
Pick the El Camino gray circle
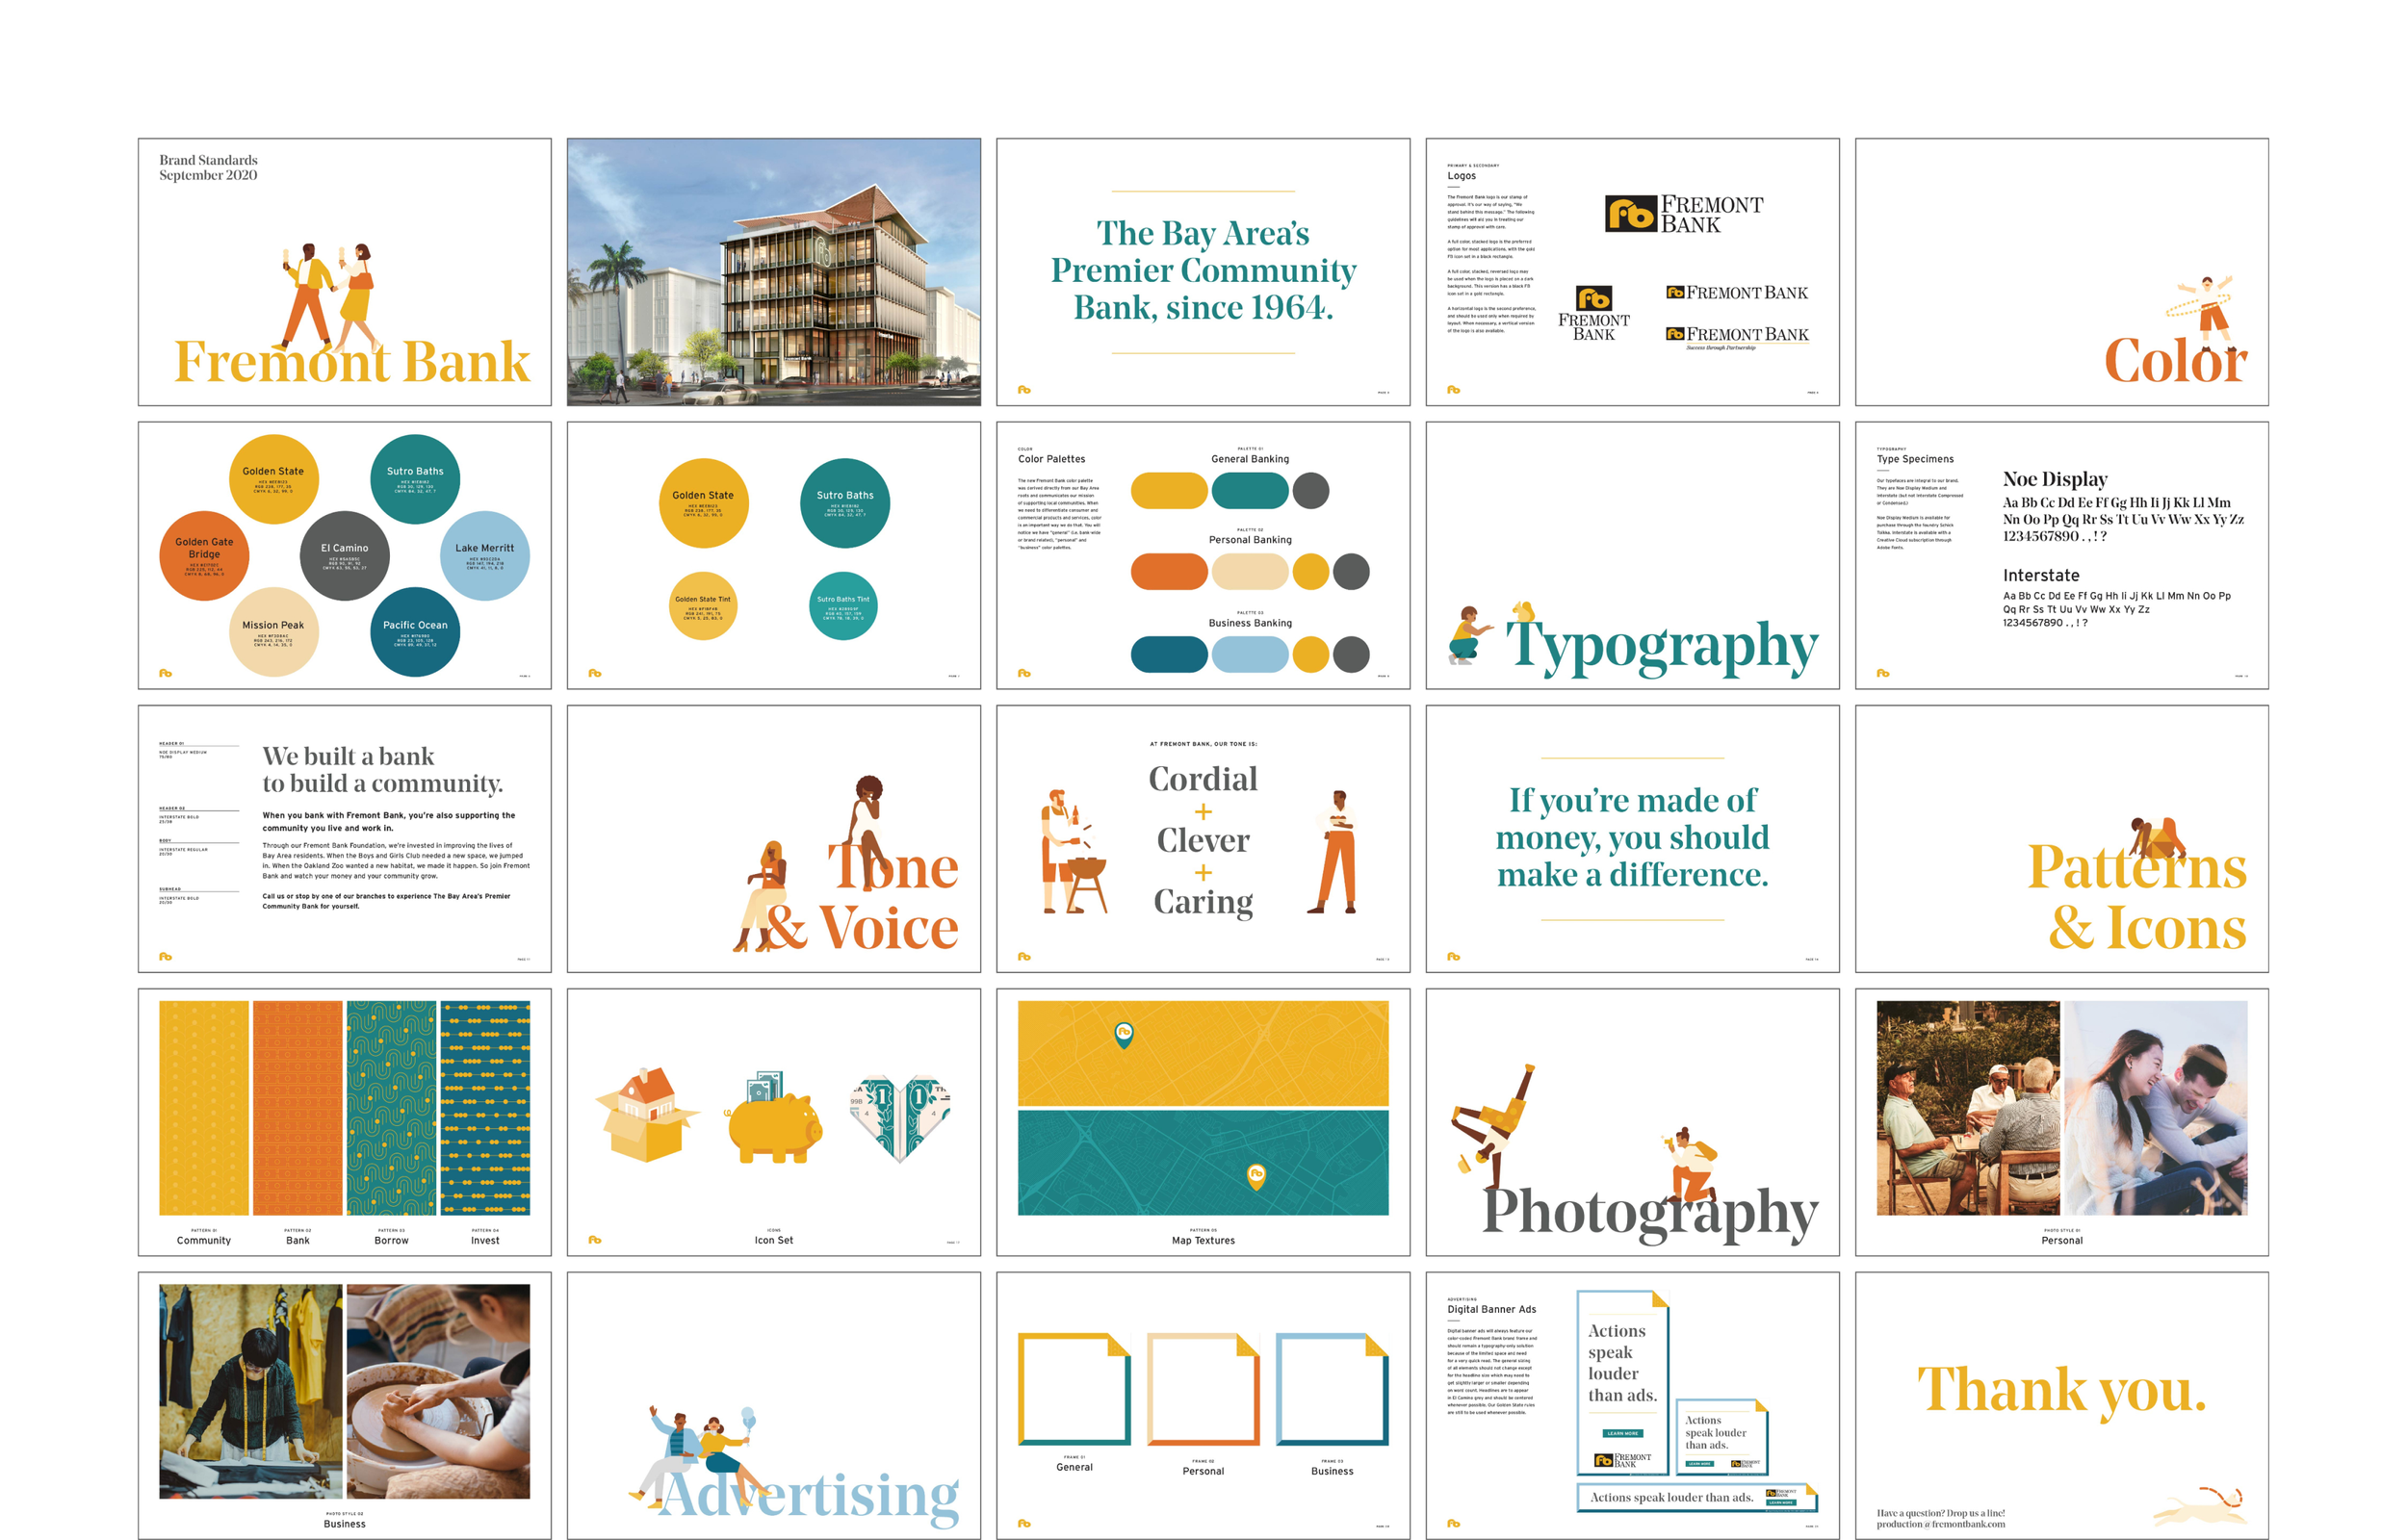click(x=344, y=555)
